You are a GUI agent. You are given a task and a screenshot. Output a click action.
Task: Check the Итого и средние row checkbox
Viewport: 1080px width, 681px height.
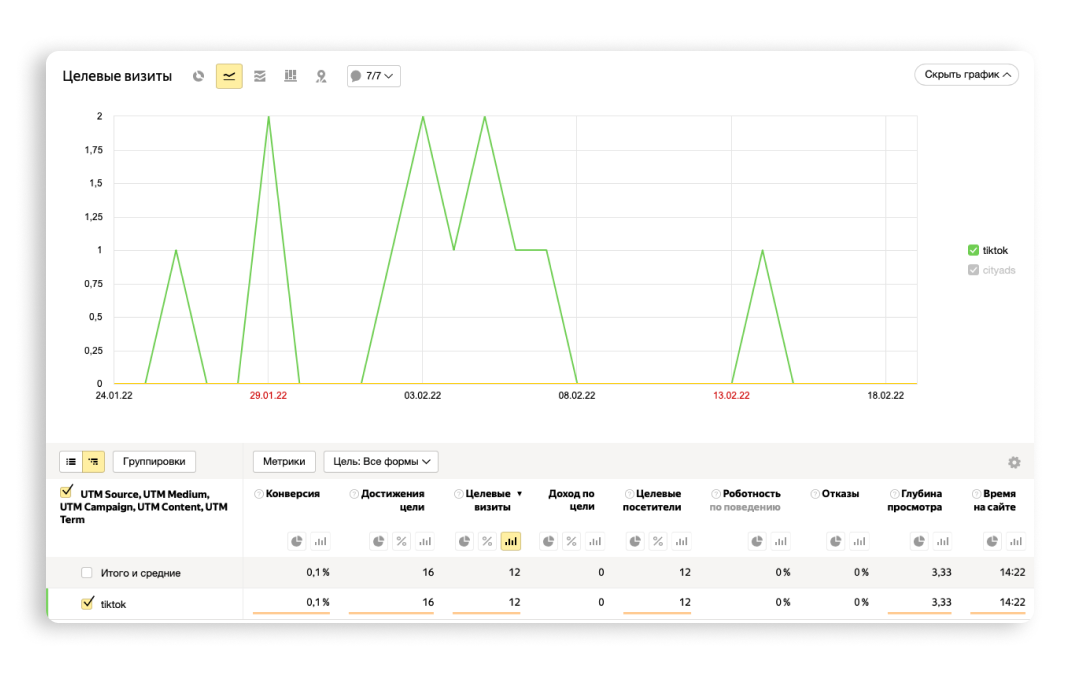pyautogui.click(x=86, y=573)
